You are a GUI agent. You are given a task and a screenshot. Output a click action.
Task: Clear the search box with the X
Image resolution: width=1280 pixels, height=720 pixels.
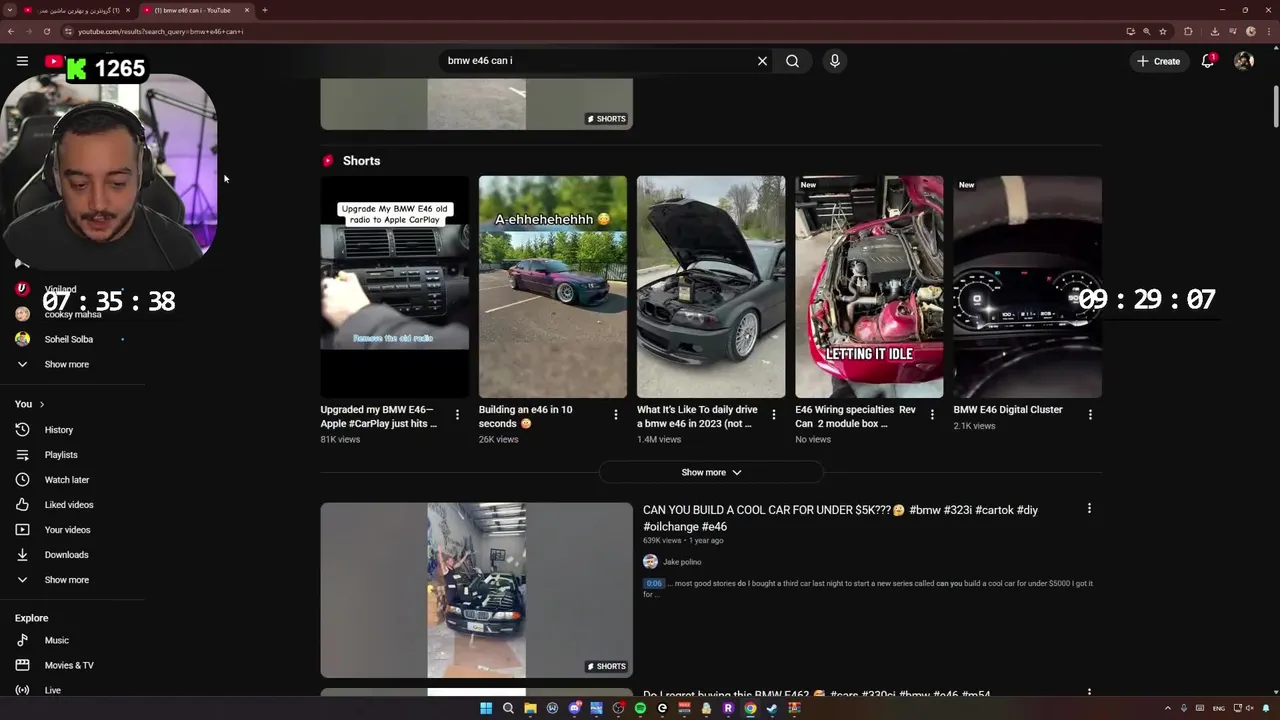coord(762,61)
